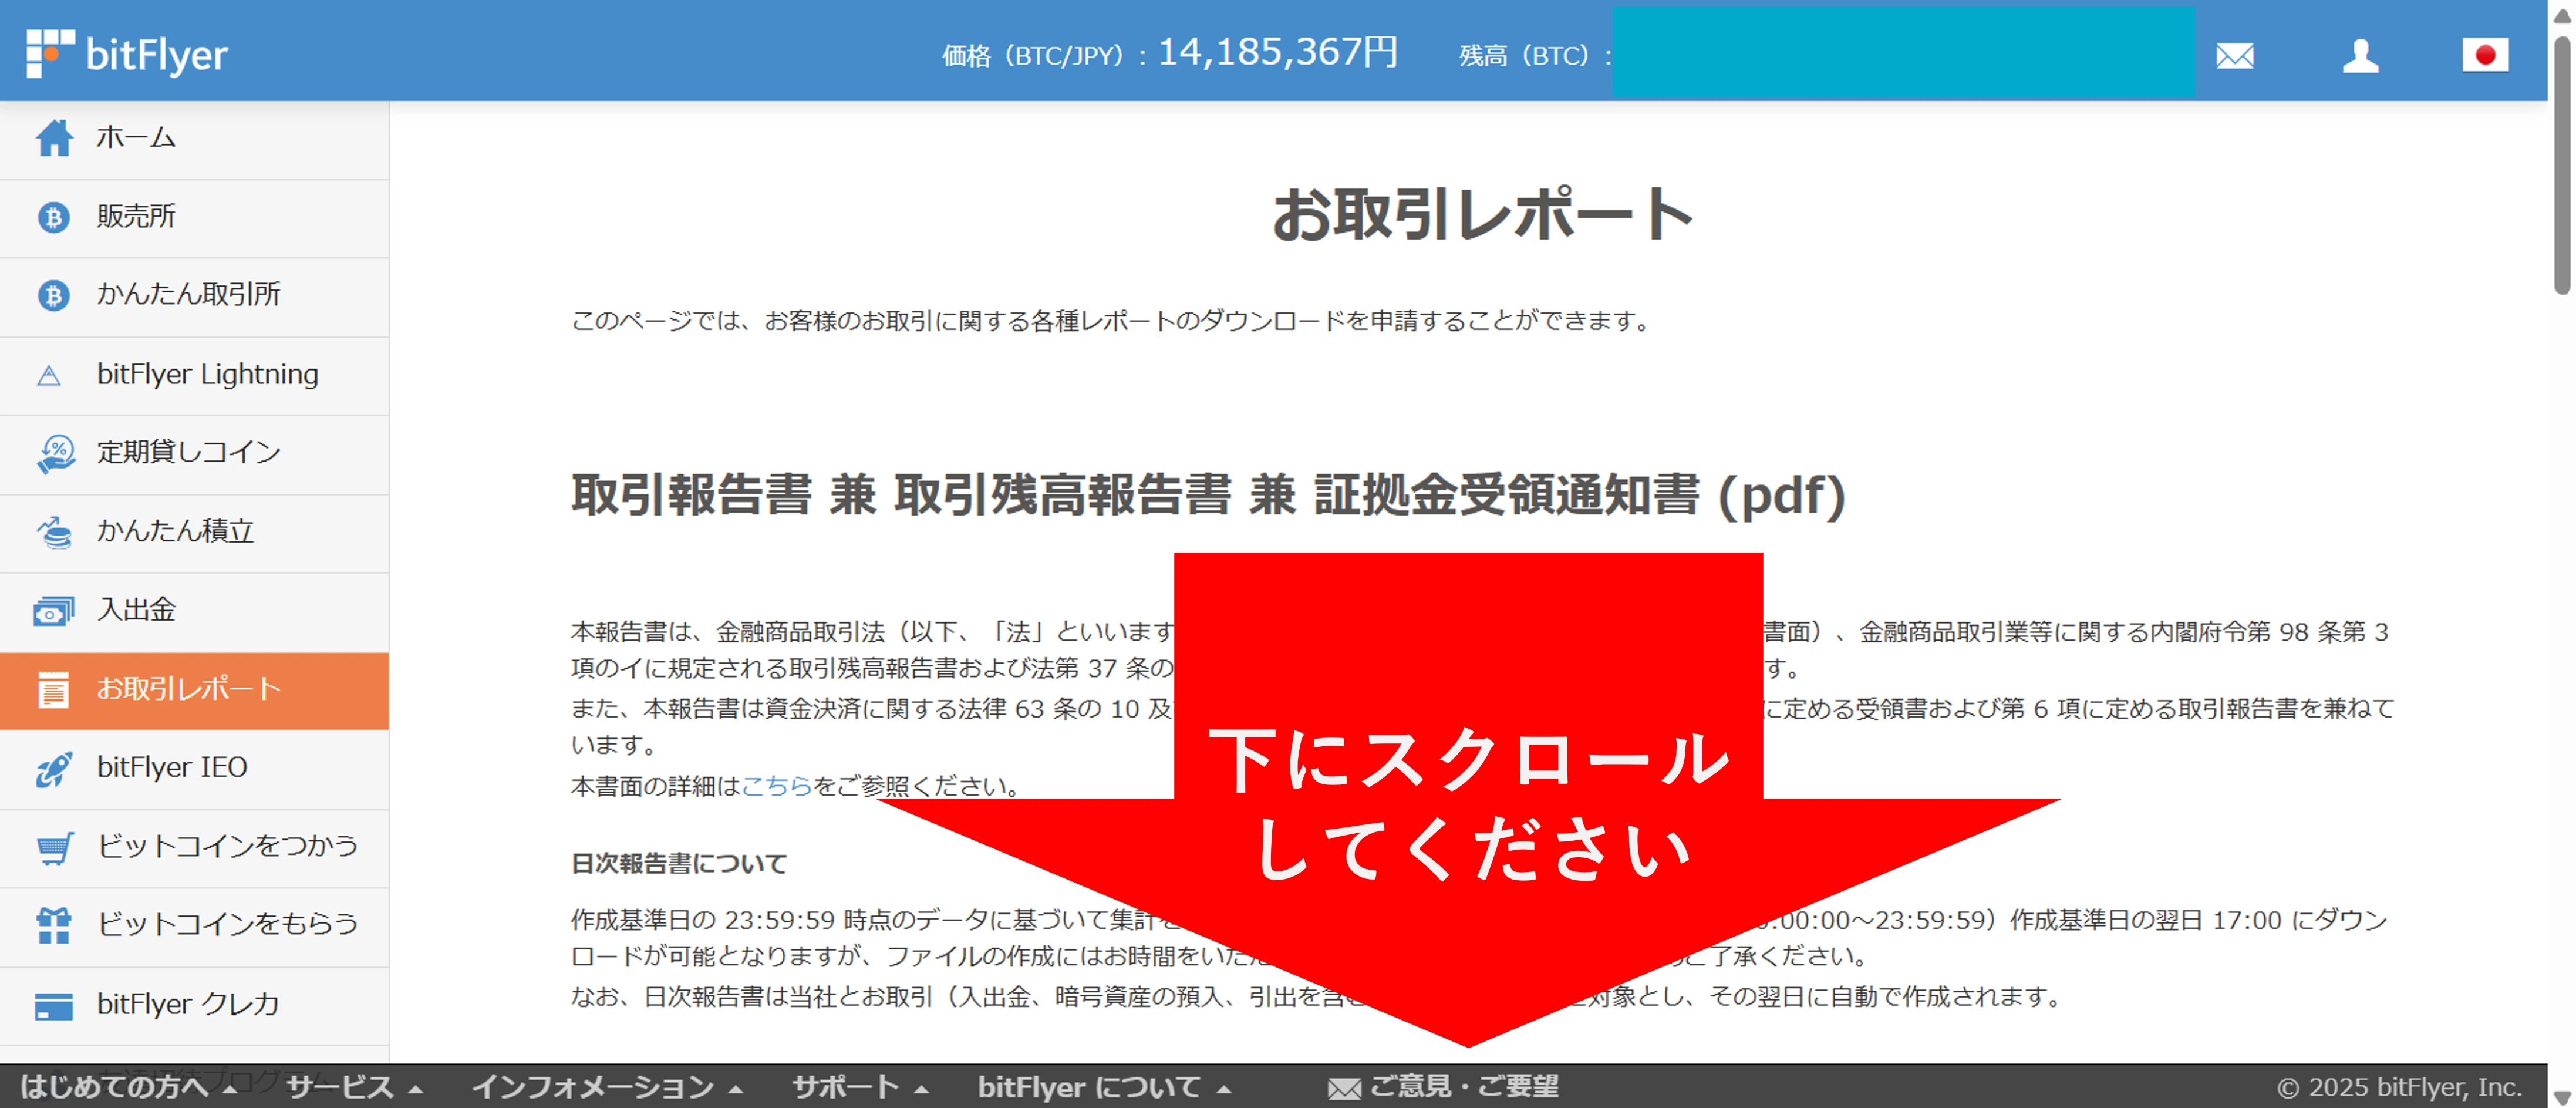Screen dimensions: 2576x1108
Task: Open the ホーム sidebar icon
Action: (55, 139)
